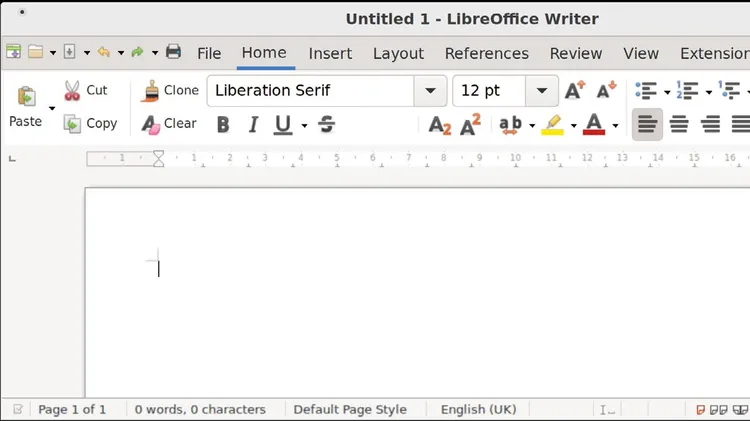Click the Clear formatting button

[169, 123]
